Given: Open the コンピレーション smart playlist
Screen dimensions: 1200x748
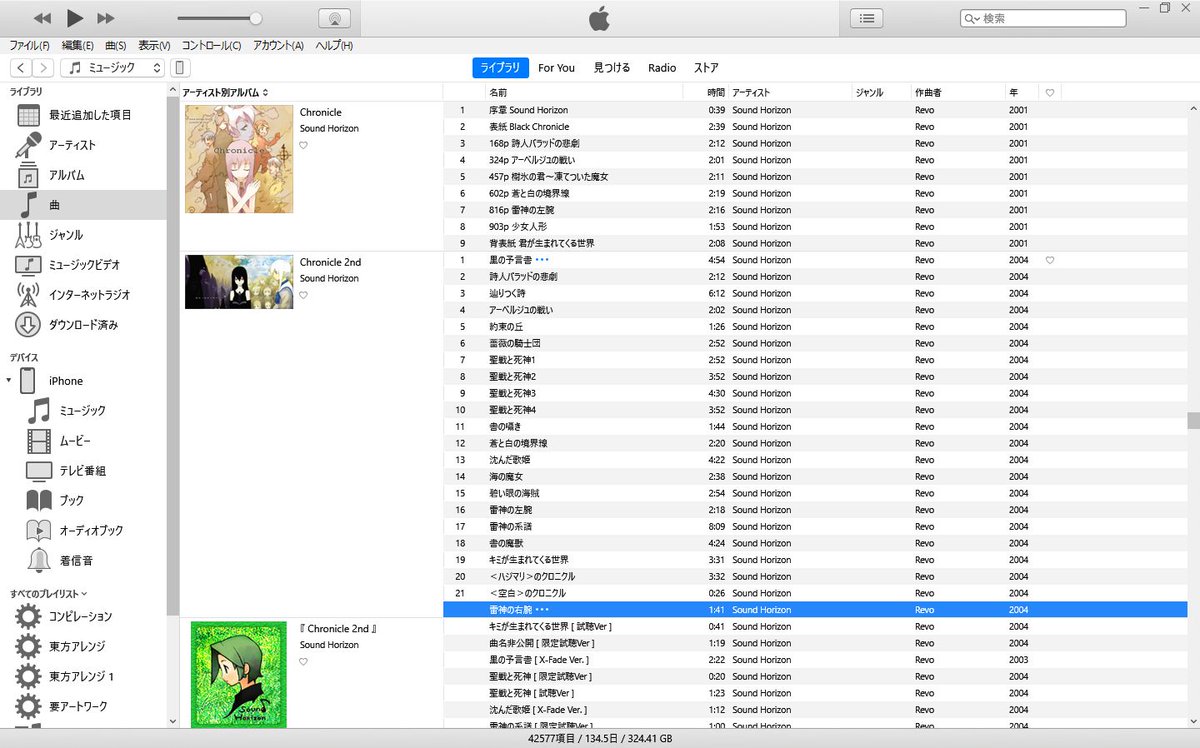Looking at the screenshot, I should [x=81, y=616].
